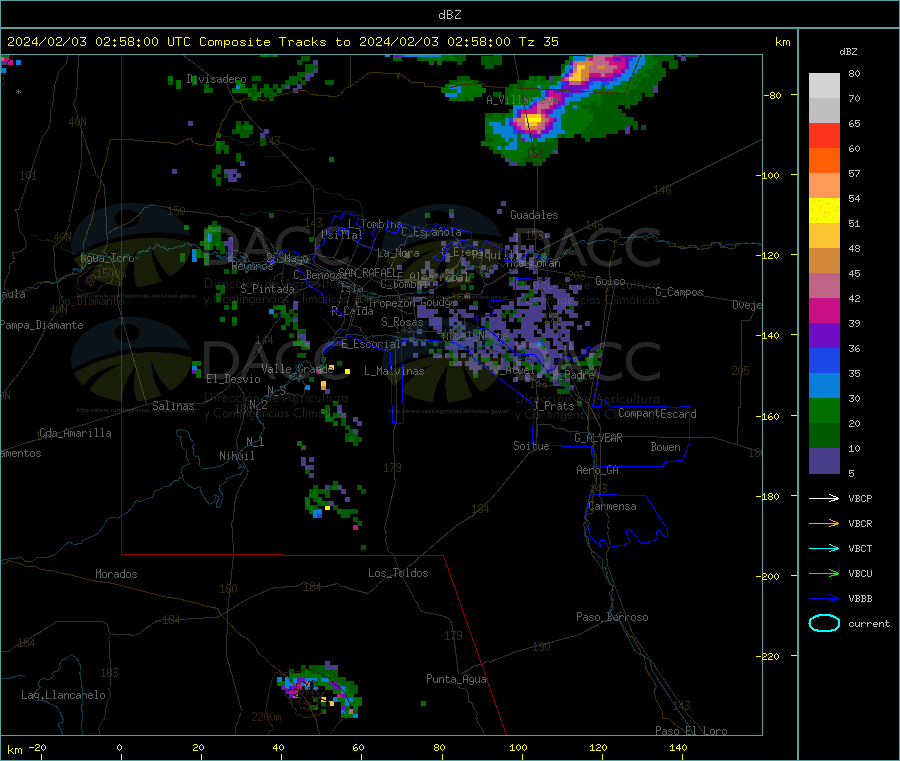Screen dimensions: 900x761
Task: Click the 'current' legend label
Action: pyautogui.click(x=869, y=624)
